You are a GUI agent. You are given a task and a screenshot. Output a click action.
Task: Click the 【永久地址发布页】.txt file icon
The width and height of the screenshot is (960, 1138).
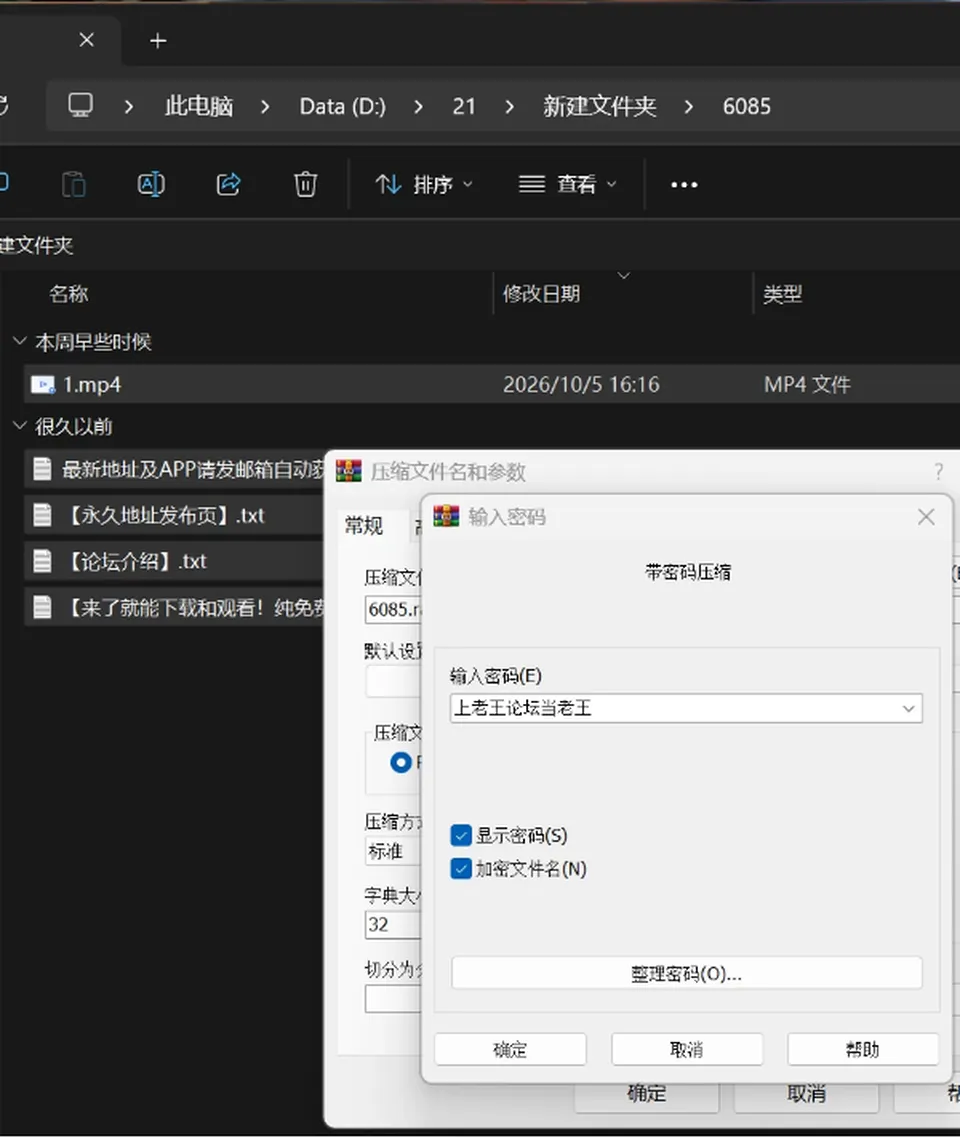point(43,515)
